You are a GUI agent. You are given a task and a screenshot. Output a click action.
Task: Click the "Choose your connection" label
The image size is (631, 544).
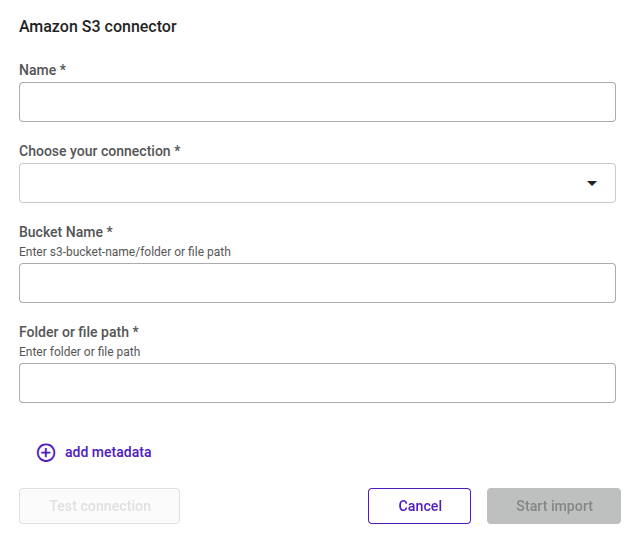coord(95,151)
